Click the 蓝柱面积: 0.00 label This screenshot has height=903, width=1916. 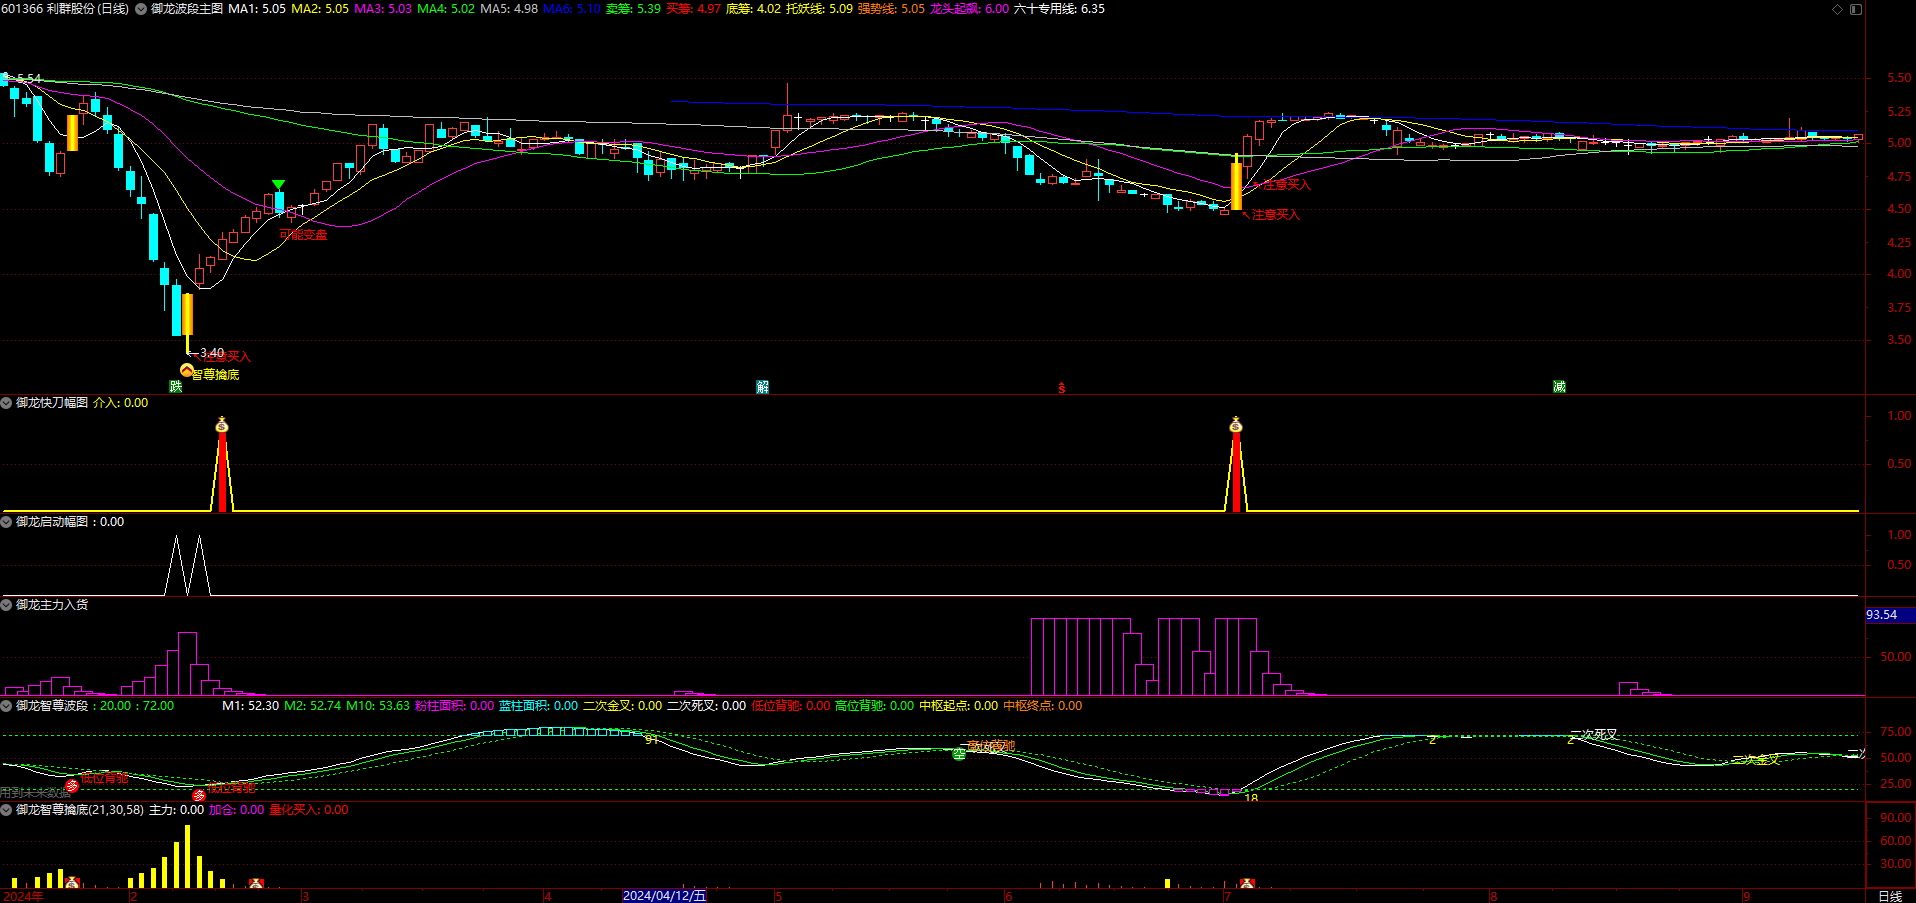coord(538,706)
